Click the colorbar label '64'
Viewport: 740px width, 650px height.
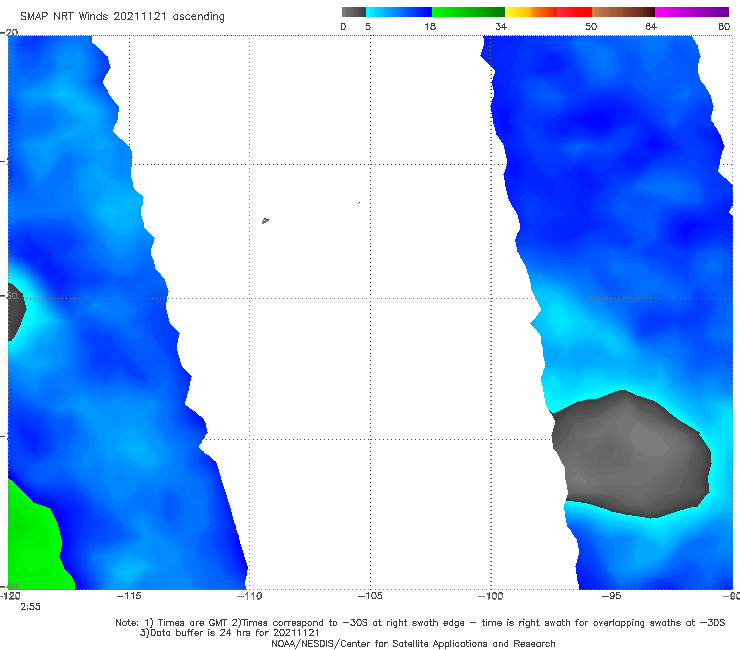(651, 26)
